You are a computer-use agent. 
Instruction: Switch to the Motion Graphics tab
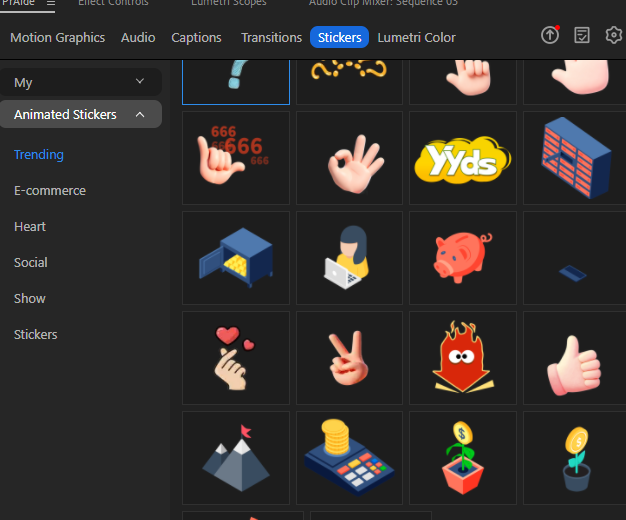[57, 37]
